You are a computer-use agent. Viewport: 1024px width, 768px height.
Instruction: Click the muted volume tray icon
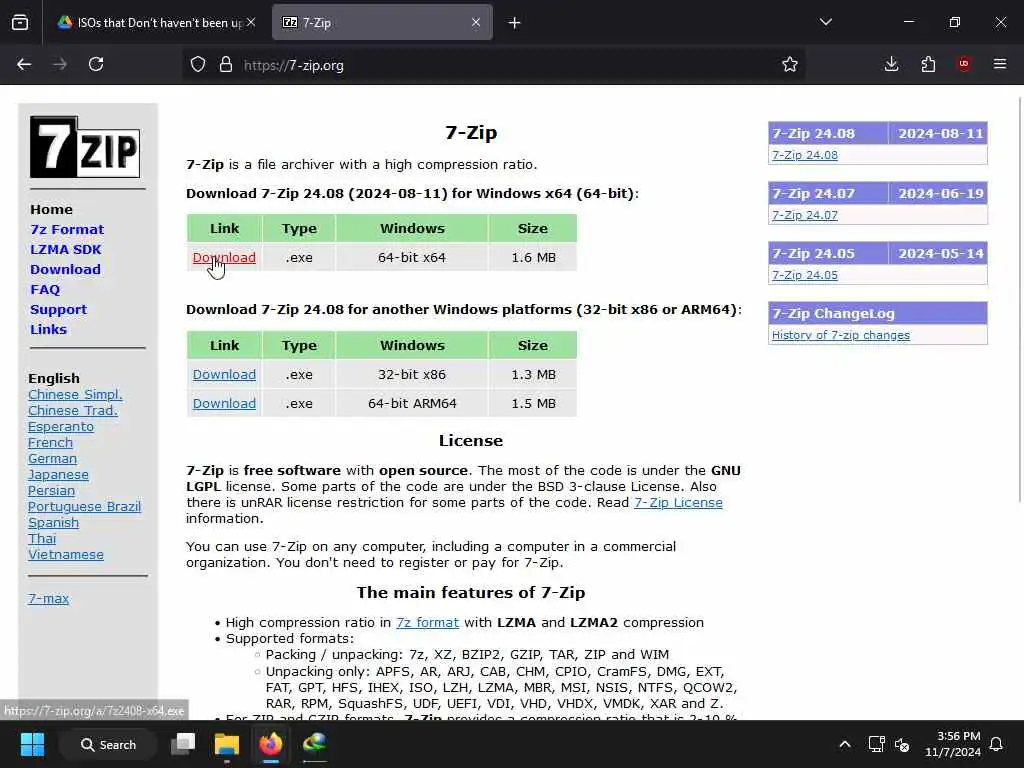[902, 744]
